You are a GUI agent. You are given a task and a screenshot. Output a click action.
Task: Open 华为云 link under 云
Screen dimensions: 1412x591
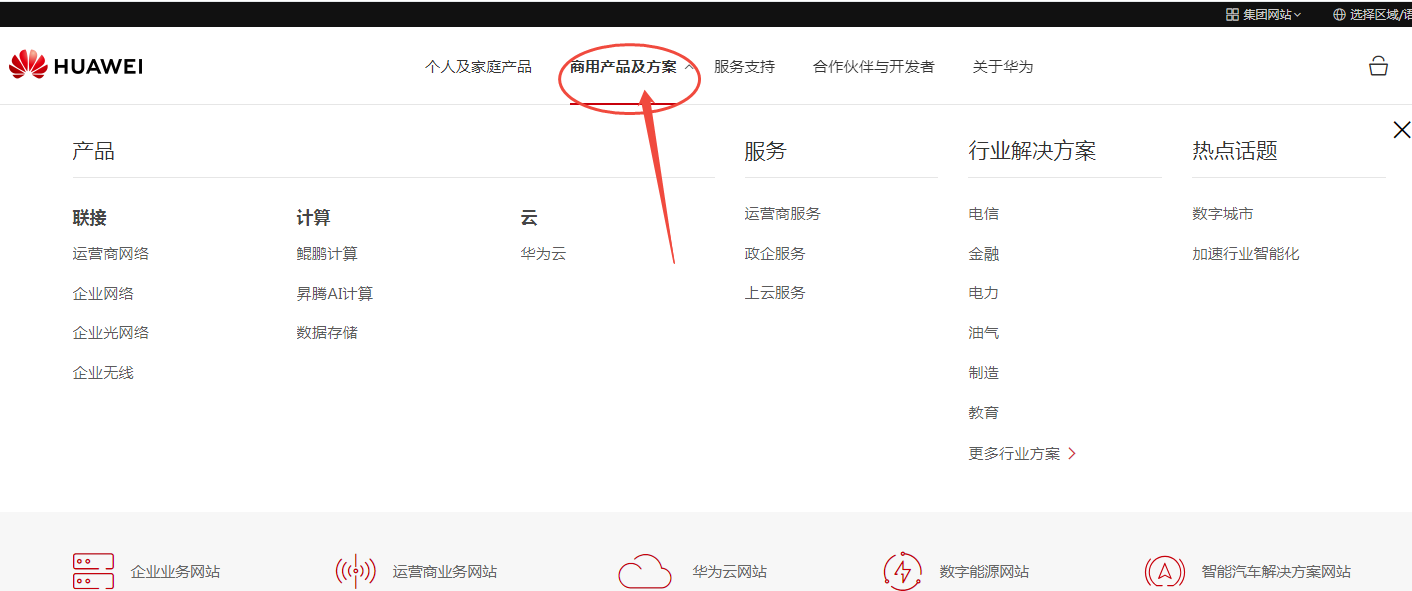coord(543,253)
